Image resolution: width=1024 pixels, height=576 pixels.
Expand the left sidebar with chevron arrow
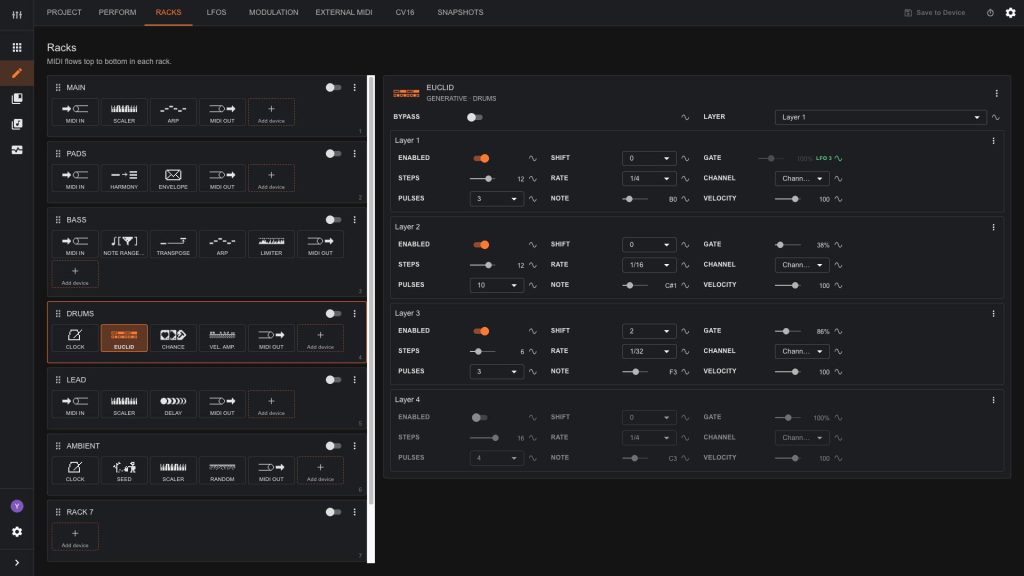tap(17, 562)
